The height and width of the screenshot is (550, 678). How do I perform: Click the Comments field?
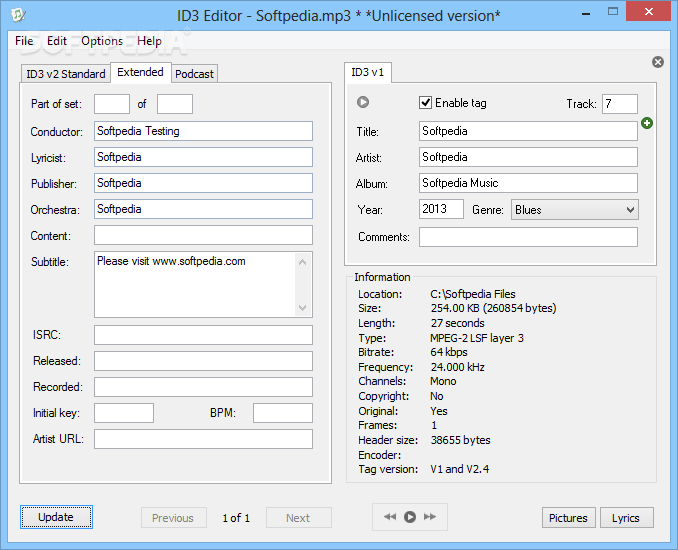[x=528, y=237]
